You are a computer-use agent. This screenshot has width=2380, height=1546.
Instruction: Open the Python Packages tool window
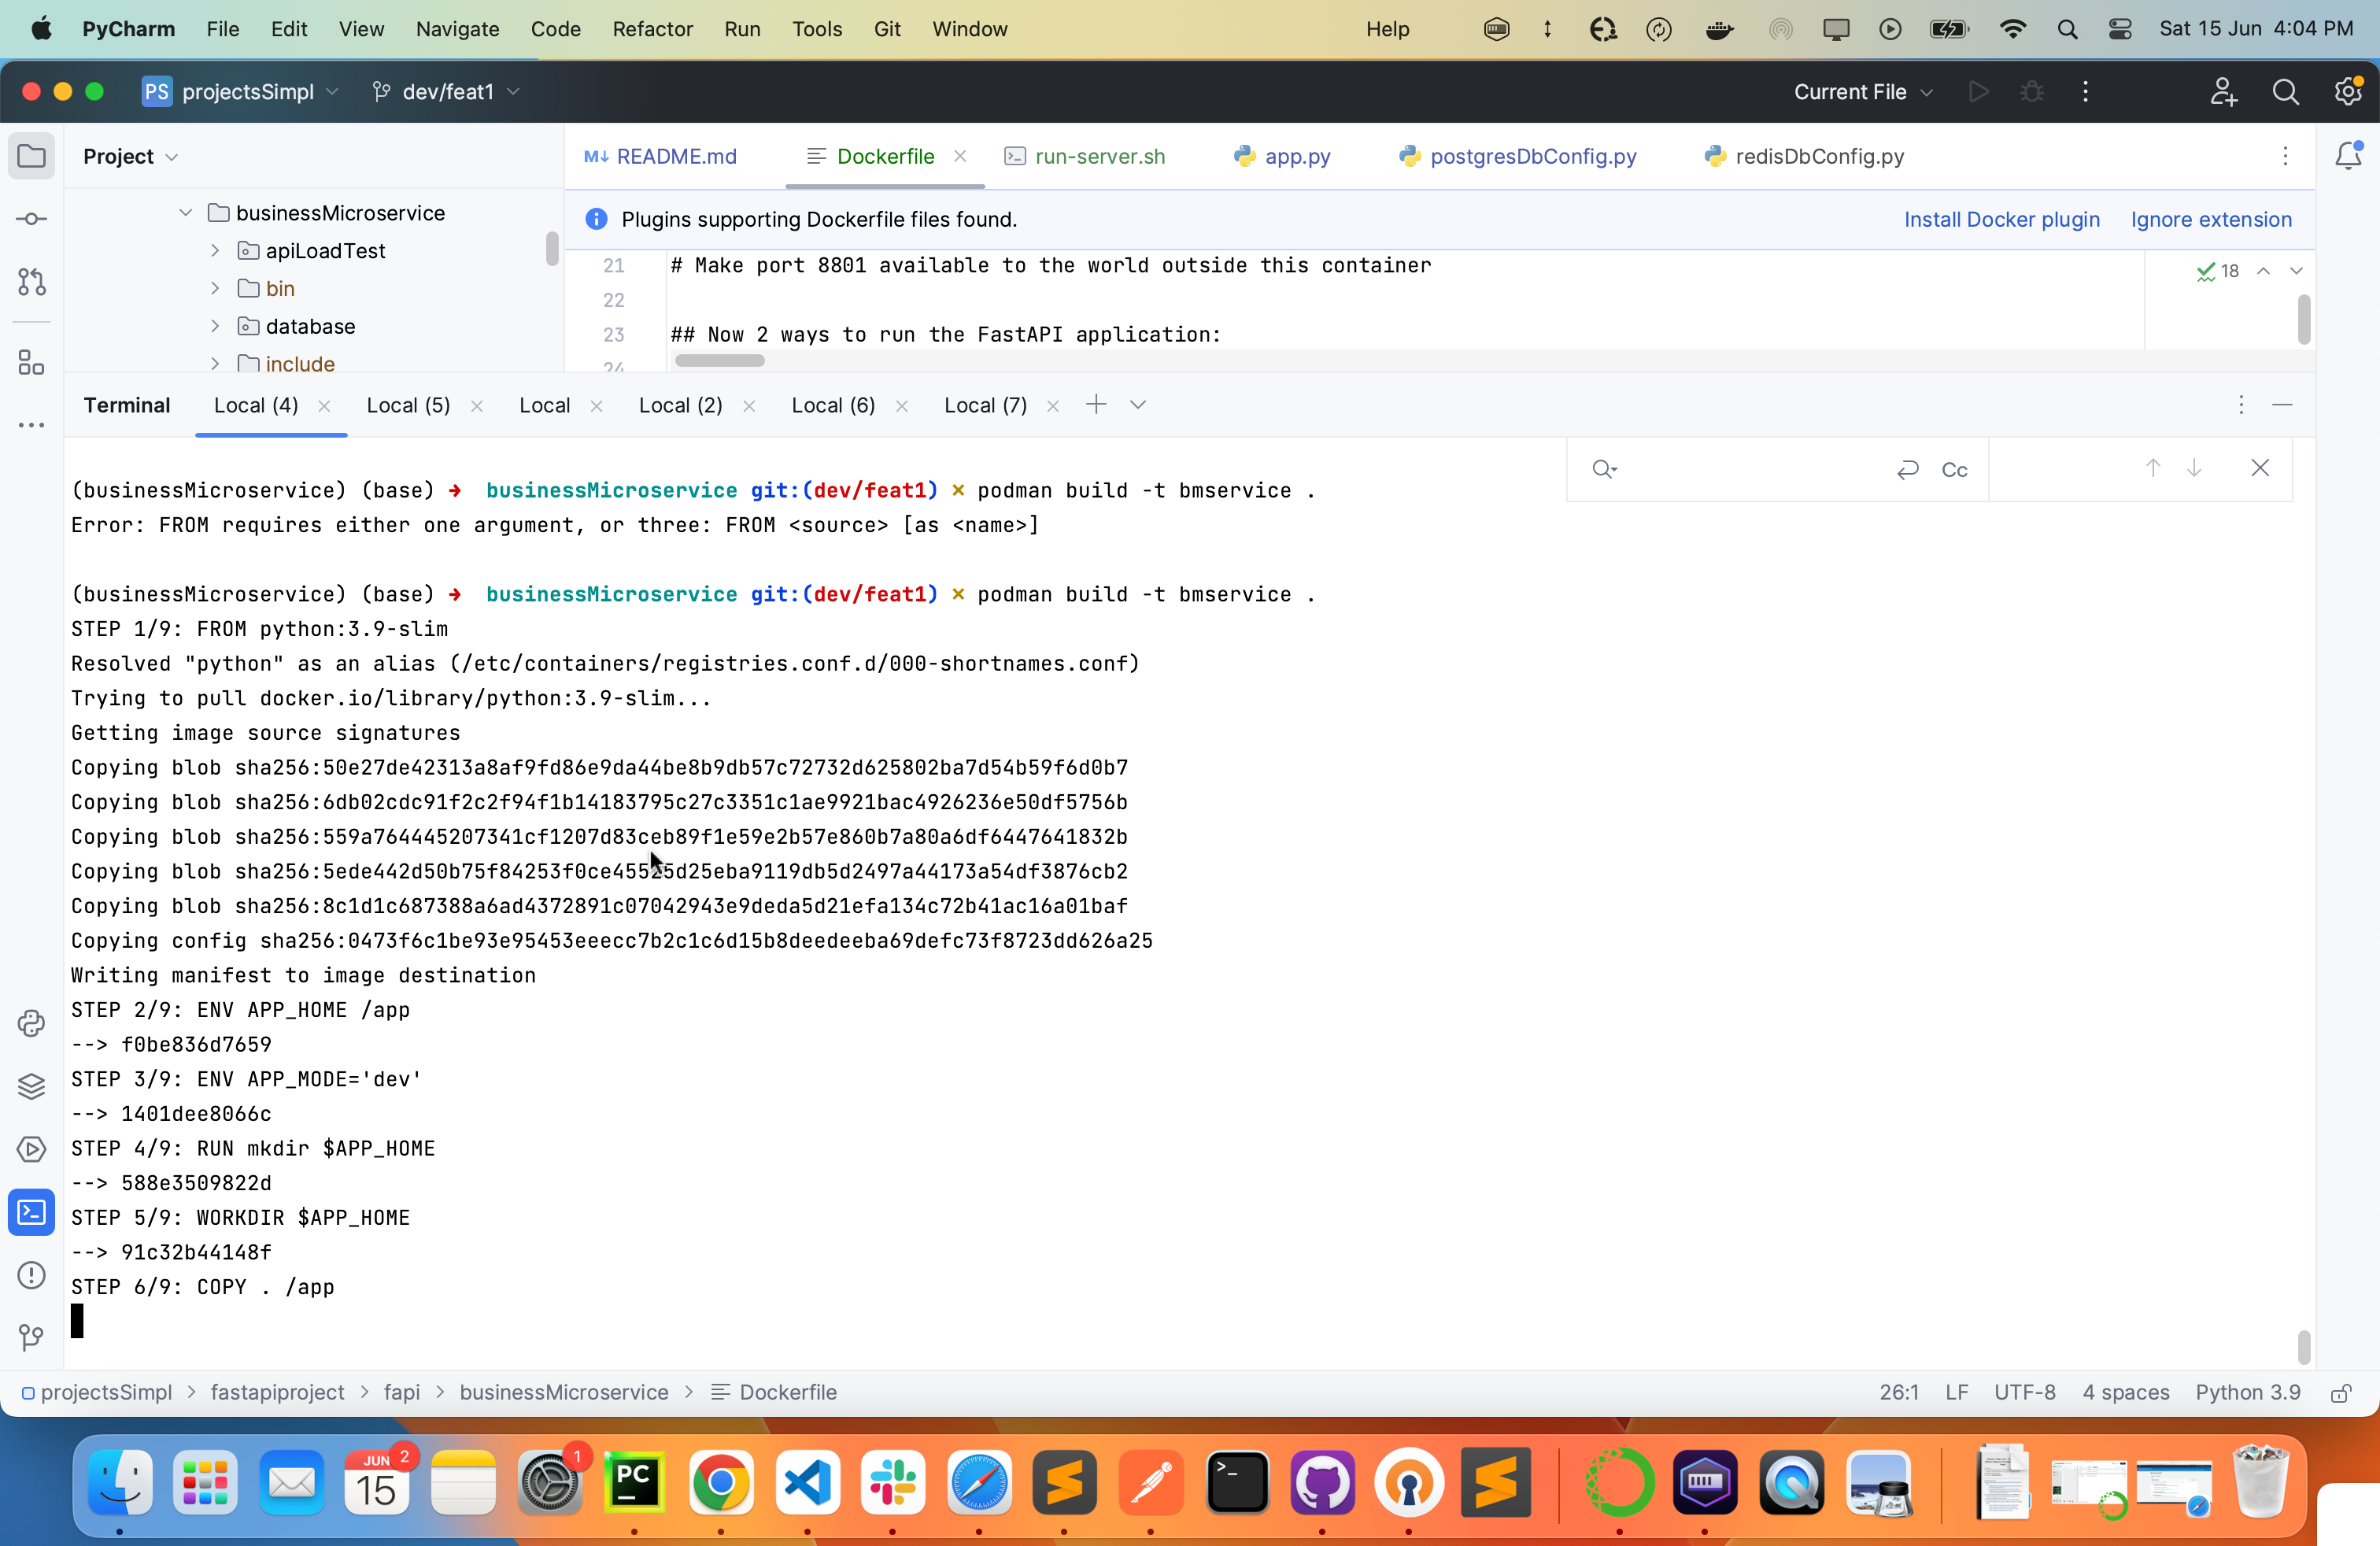tap(31, 1086)
